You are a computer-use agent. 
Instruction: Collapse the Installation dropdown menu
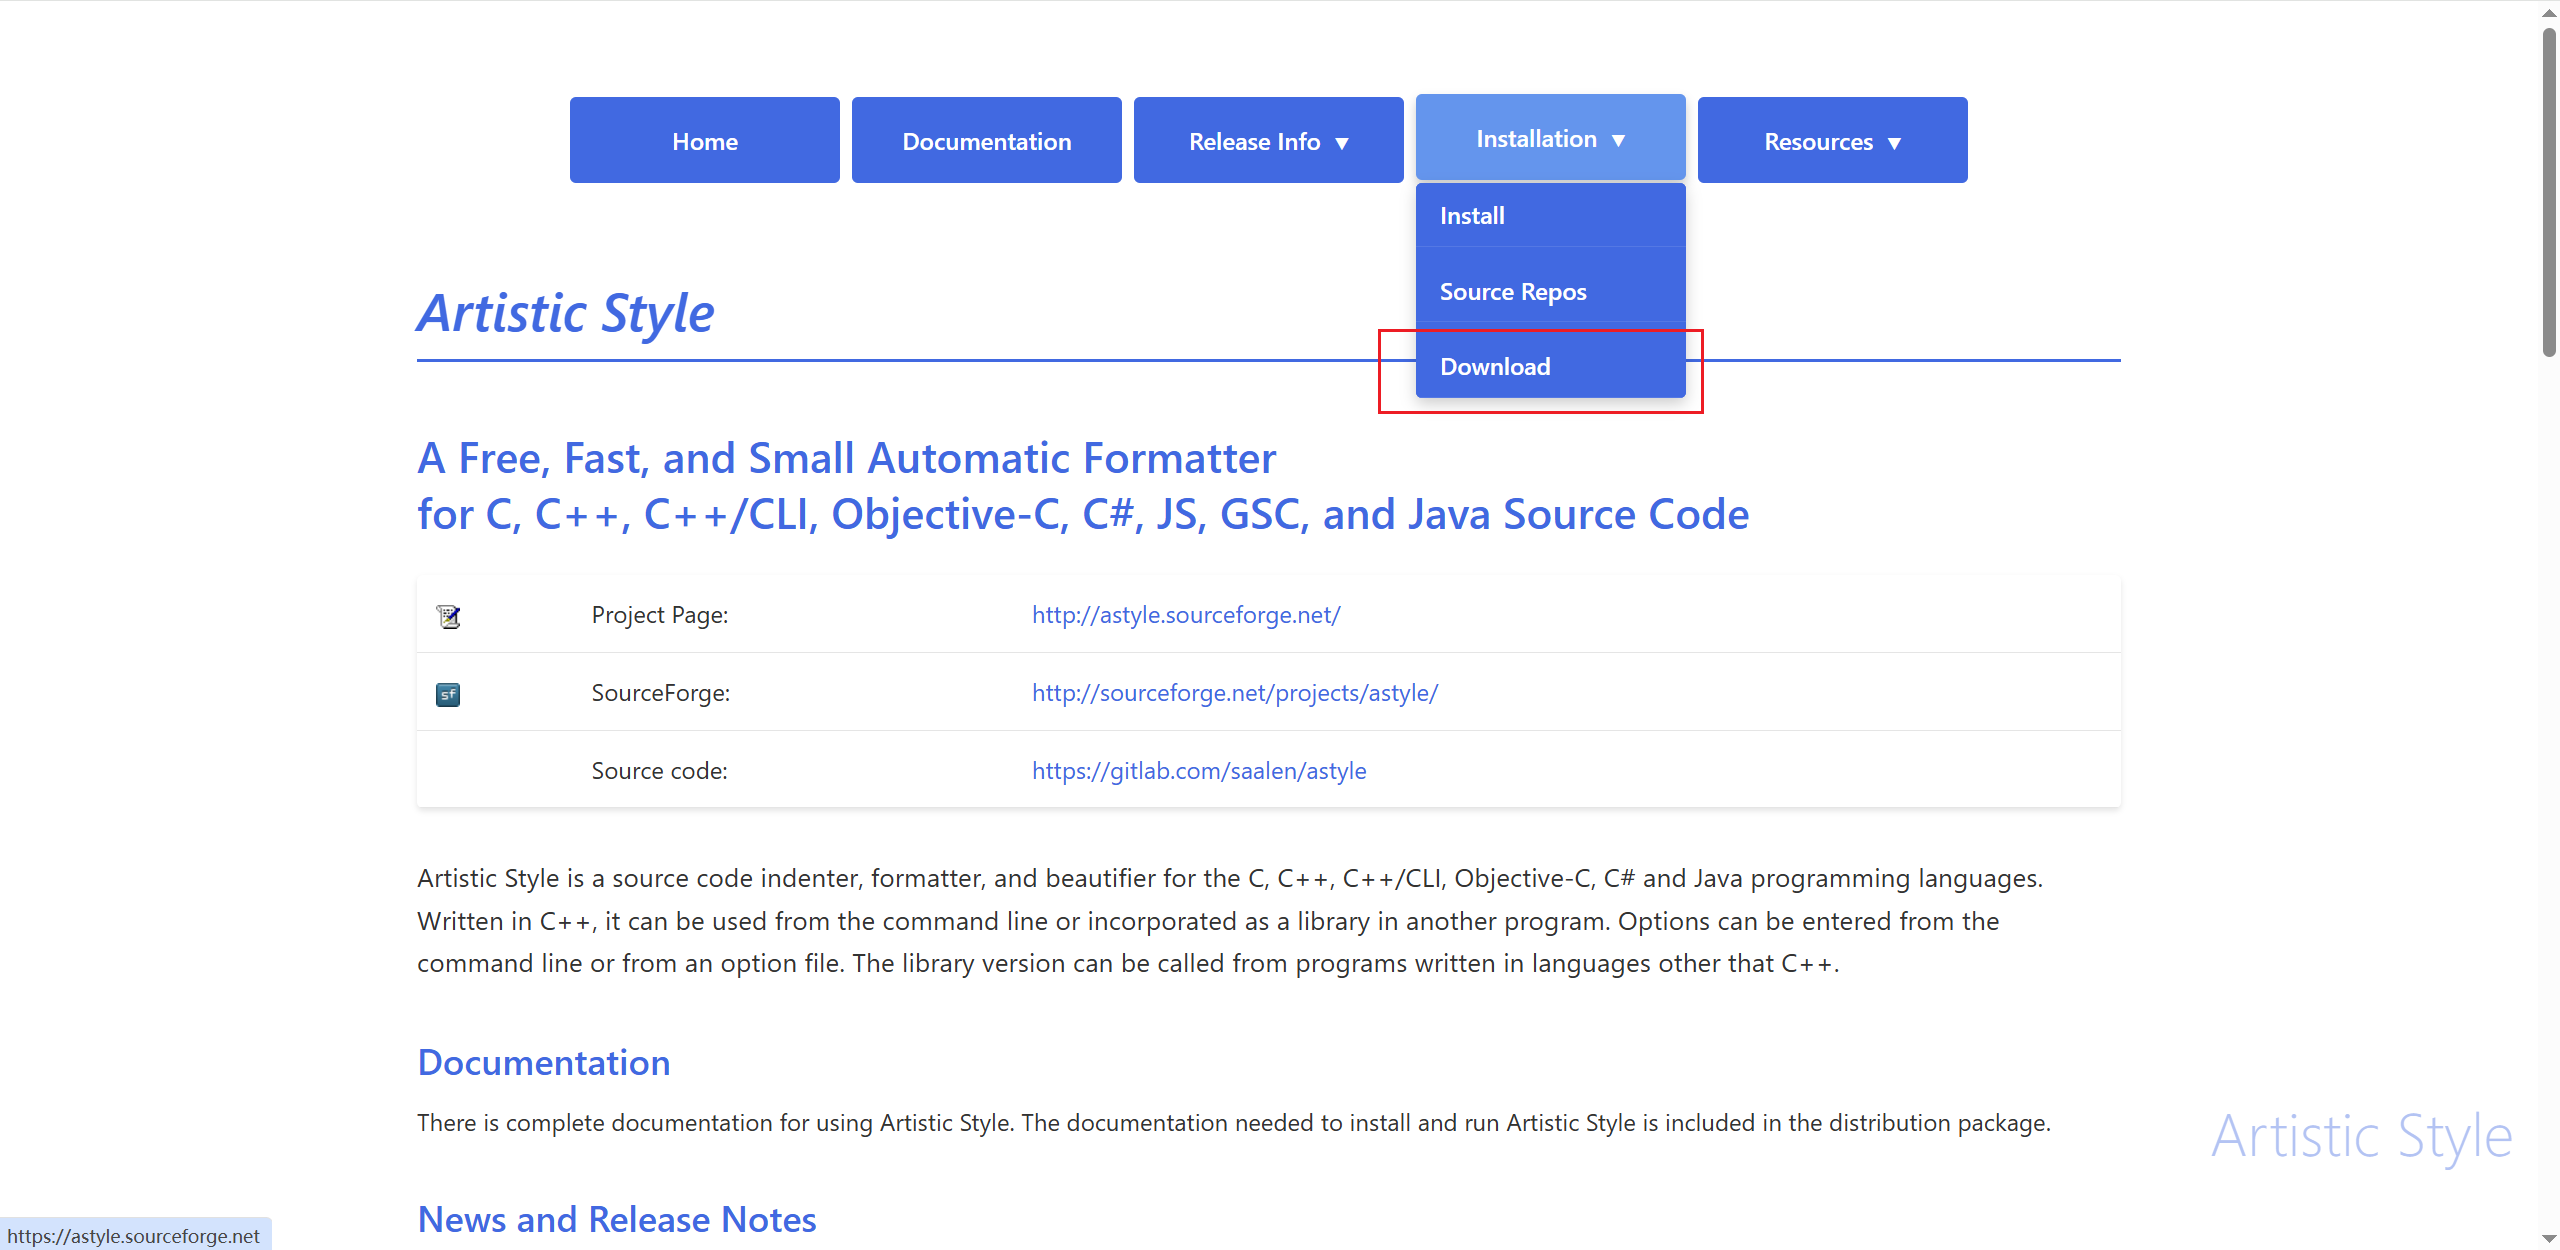tap(1550, 138)
